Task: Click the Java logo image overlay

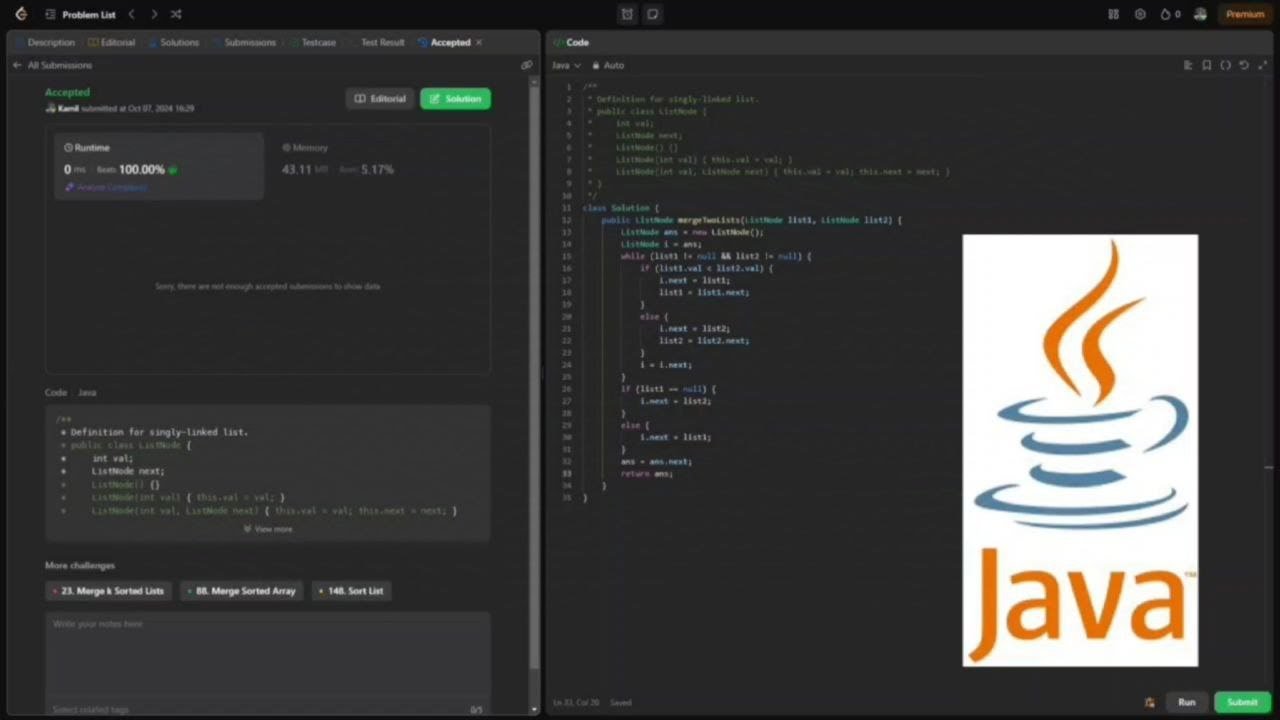Action: pos(1080,450)
